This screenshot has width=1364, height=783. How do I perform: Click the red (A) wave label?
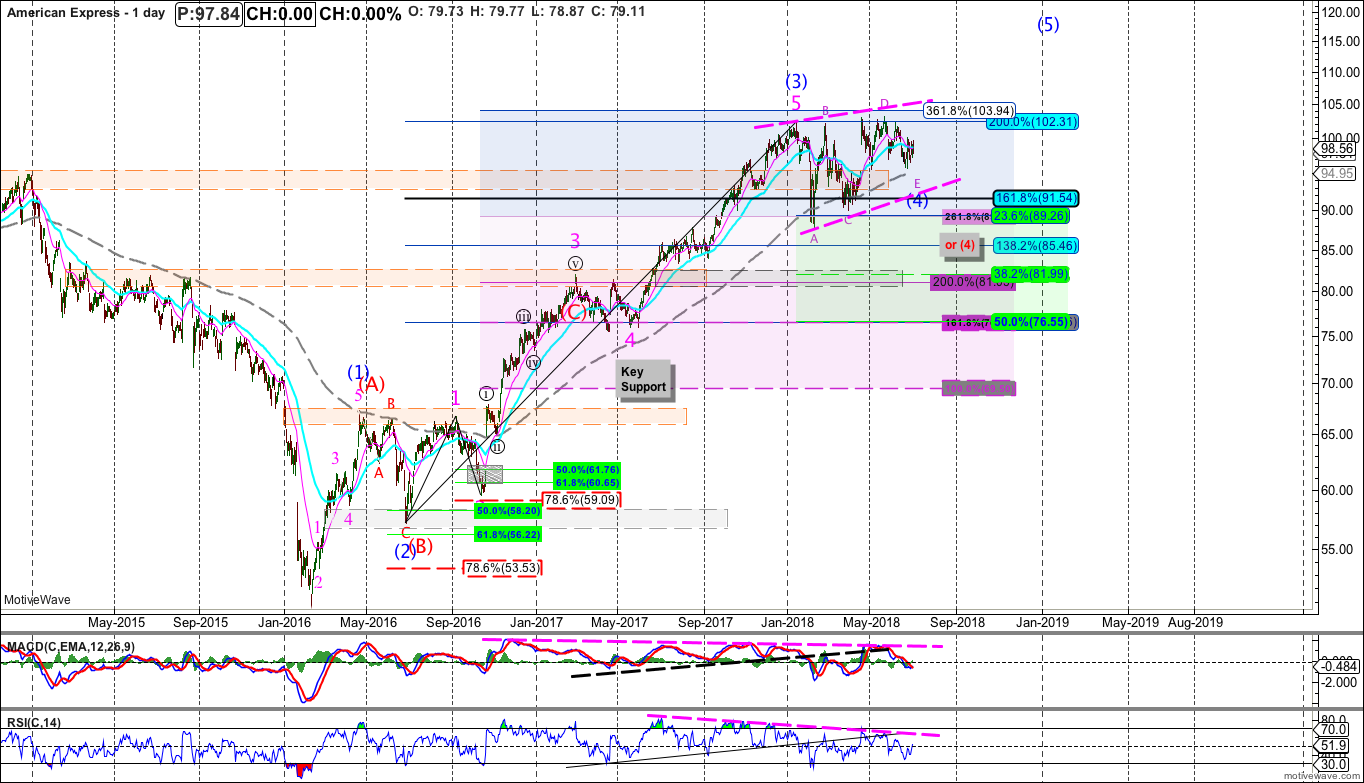click(x=373, y=384)
